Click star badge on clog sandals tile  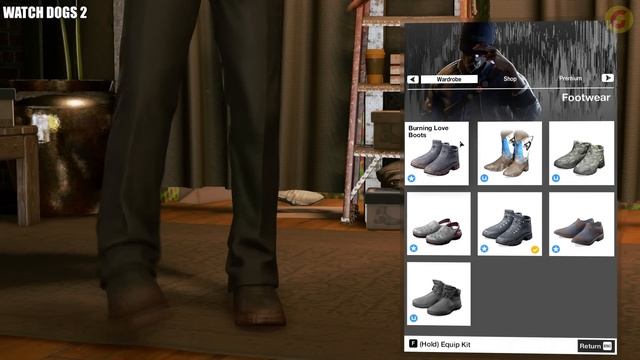coord(413,248)
